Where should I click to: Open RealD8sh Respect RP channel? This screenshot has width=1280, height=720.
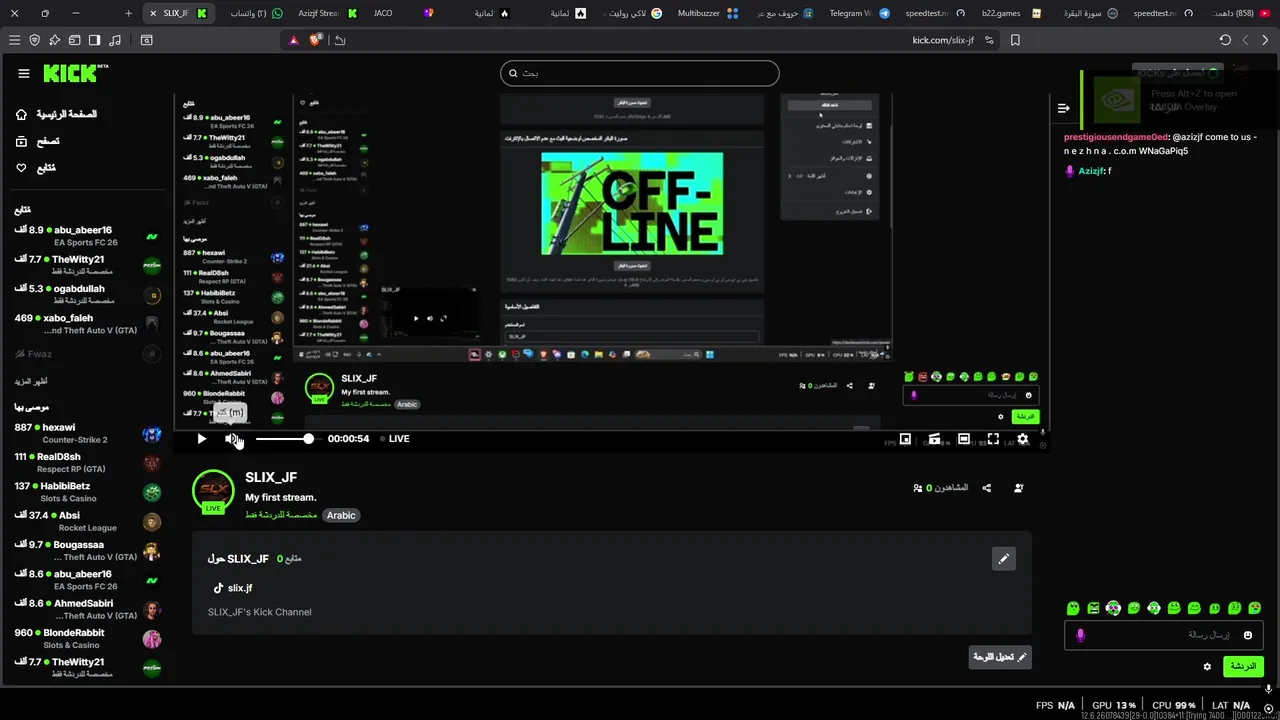point(88,462)
